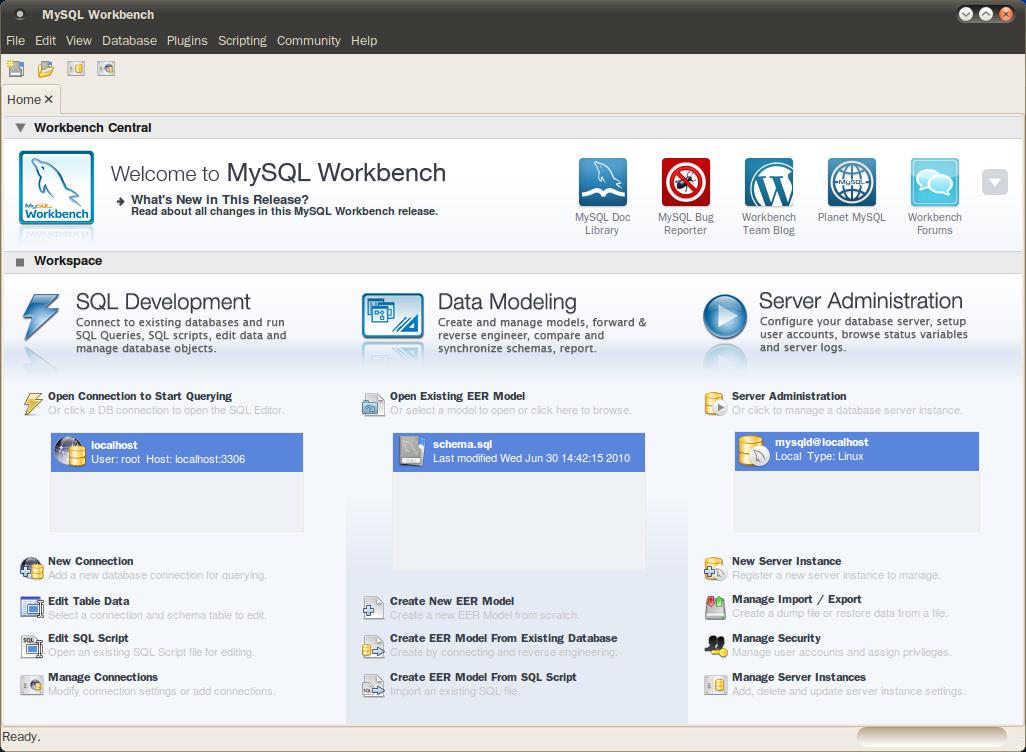Click the Open Existing EER Model link
Image resolution: width=1026 pixels, height=752 pixels.
click(x=457, y=396)
